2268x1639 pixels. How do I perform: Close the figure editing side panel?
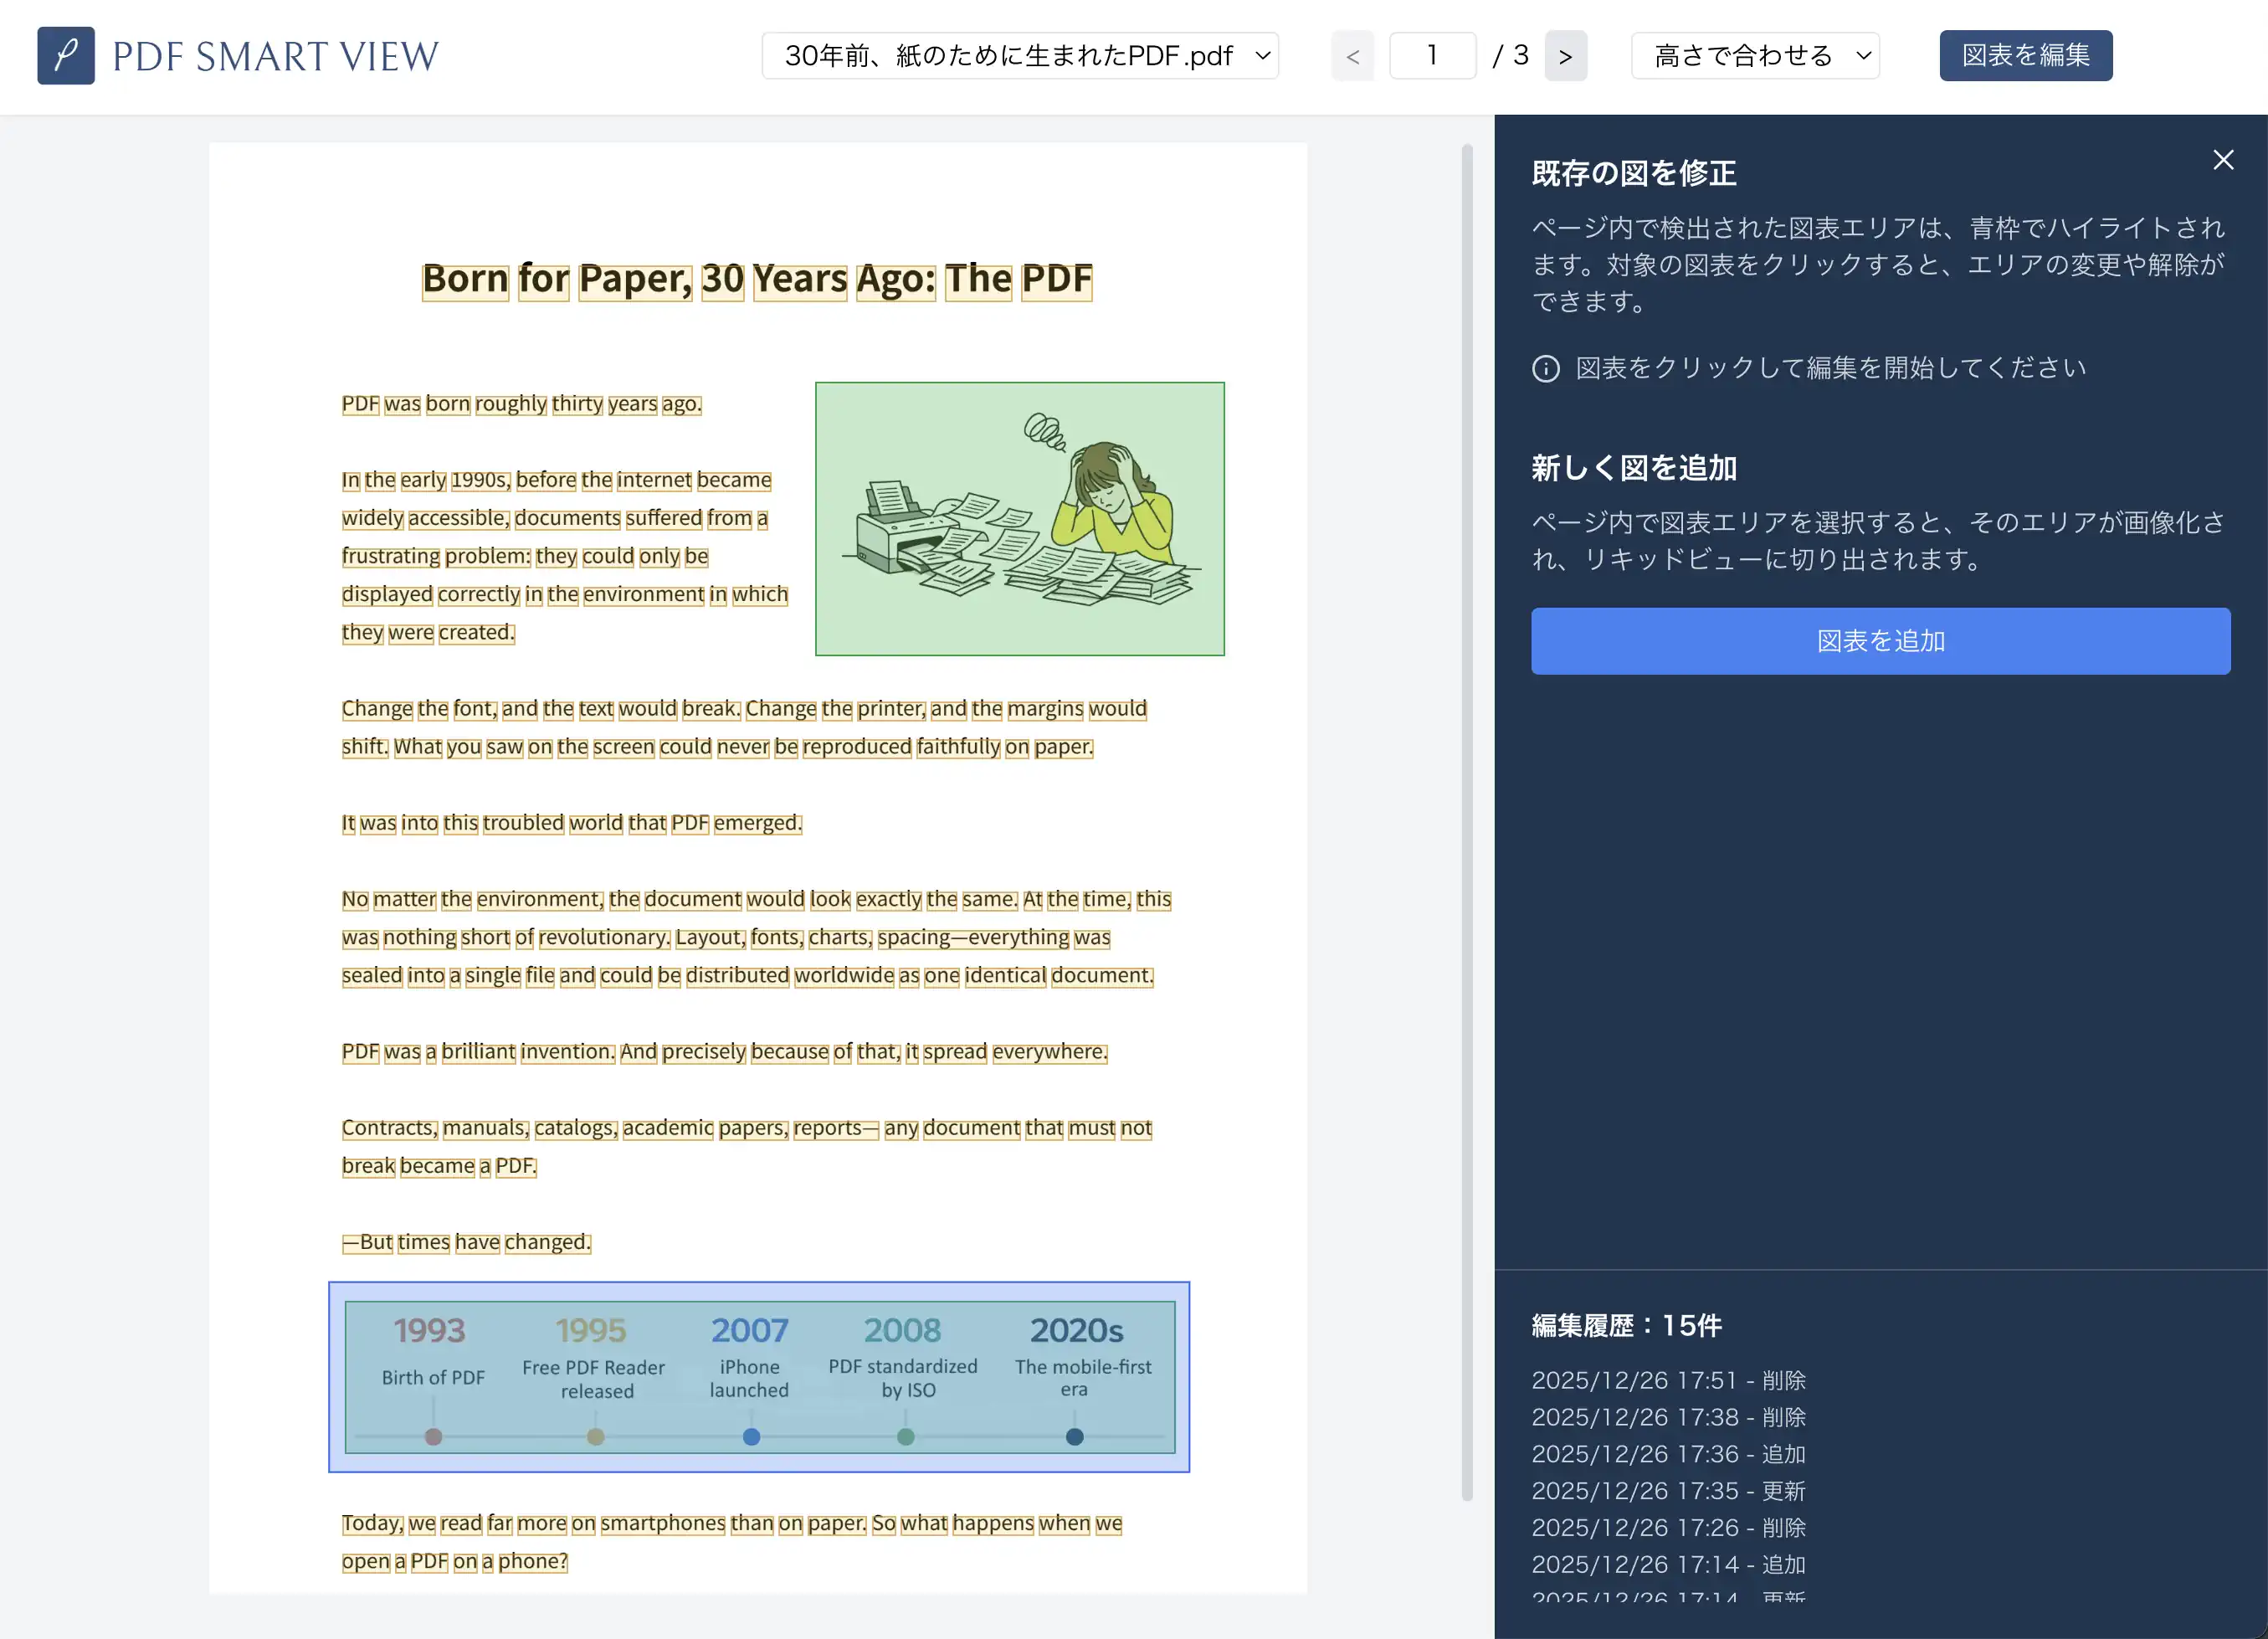click(x=2222, y=160)
